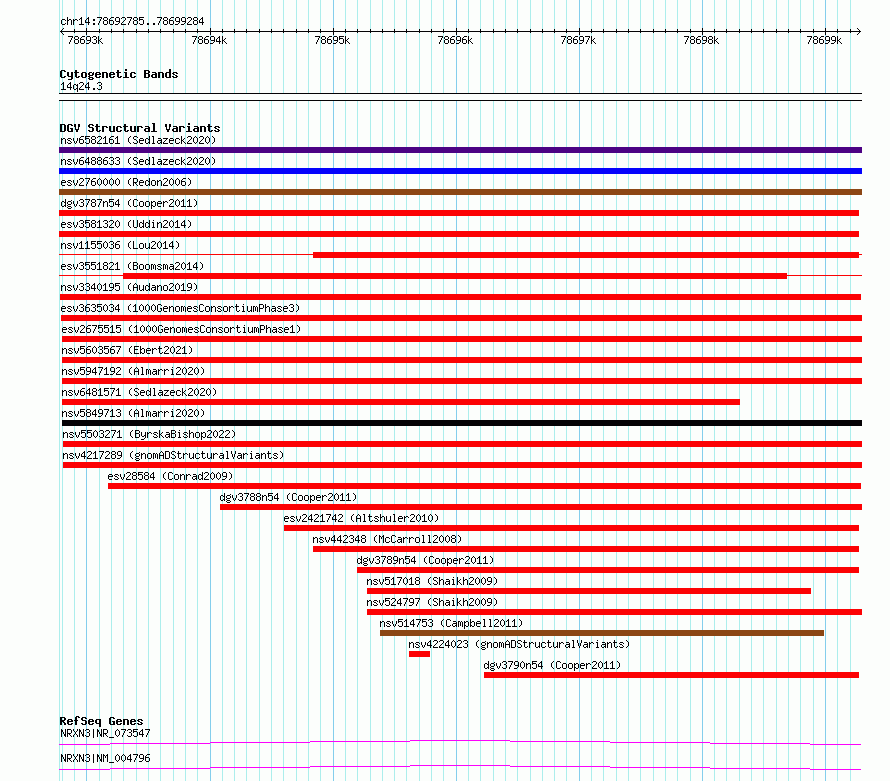This screenshot has width=890, height=781.
Task: Click the ruler's left arrowhead
Action: click(x=62, y=31)
